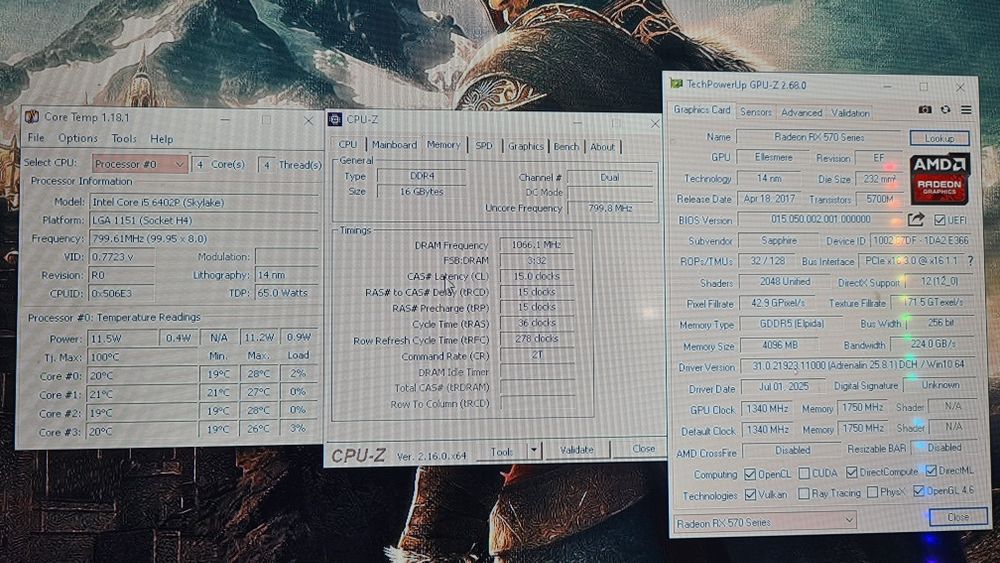Toggle the CUDA checkbox
This screenshot has width=1000, height=563.
click(804, 473)
